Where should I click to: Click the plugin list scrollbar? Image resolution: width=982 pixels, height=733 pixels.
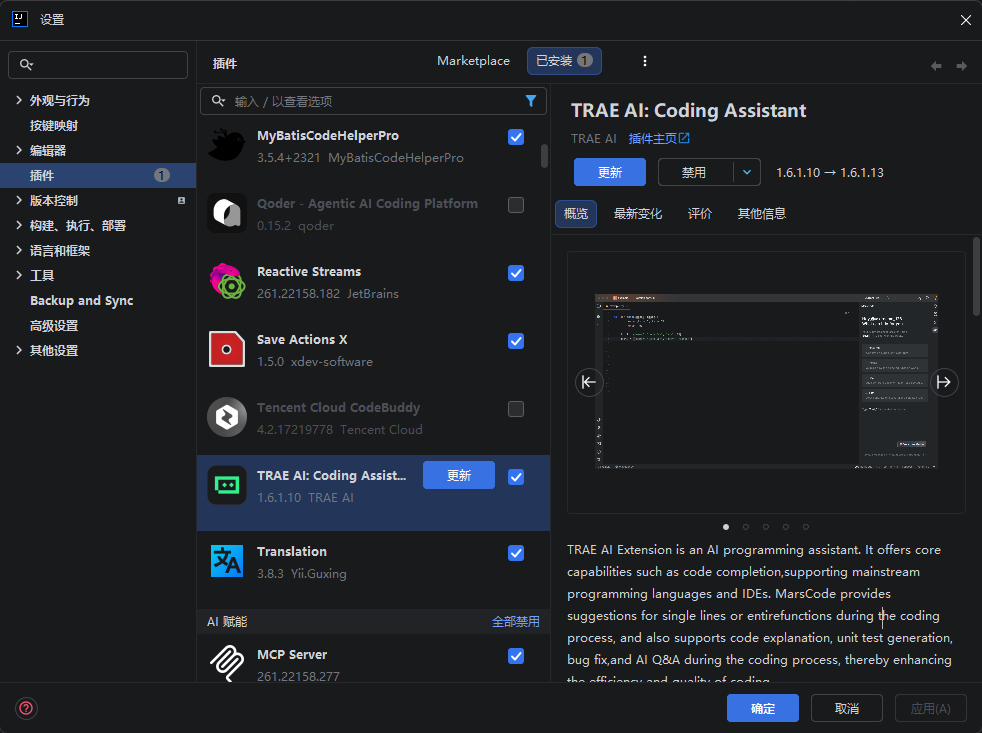(544, 156)
